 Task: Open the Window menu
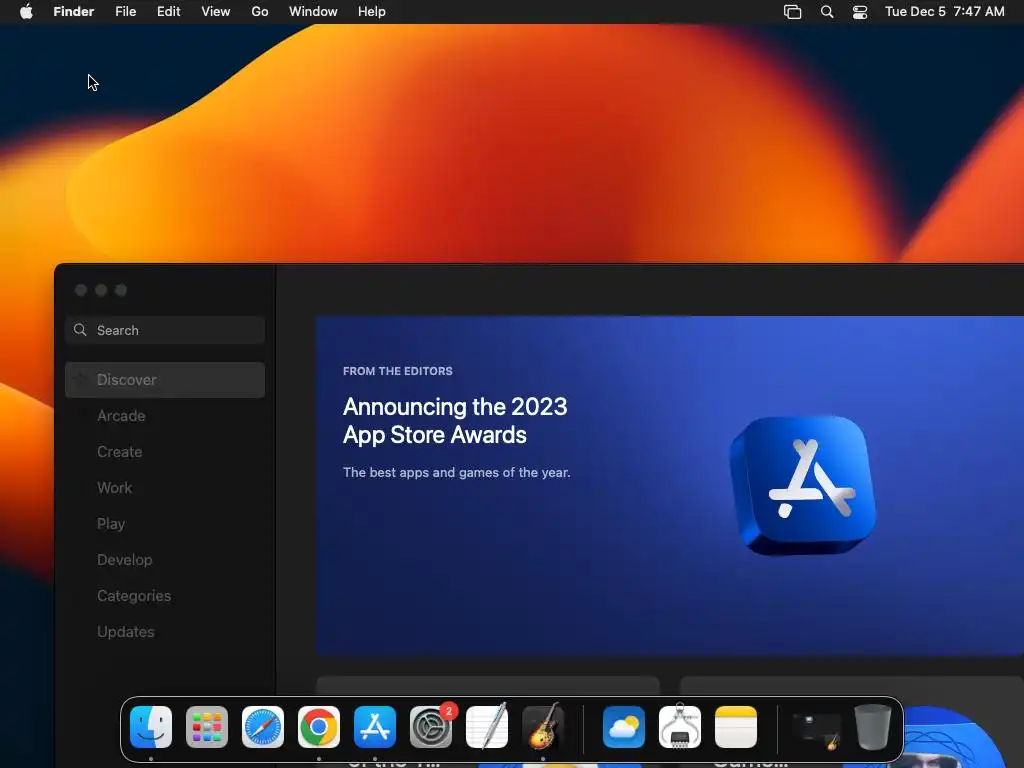[313, 12]
